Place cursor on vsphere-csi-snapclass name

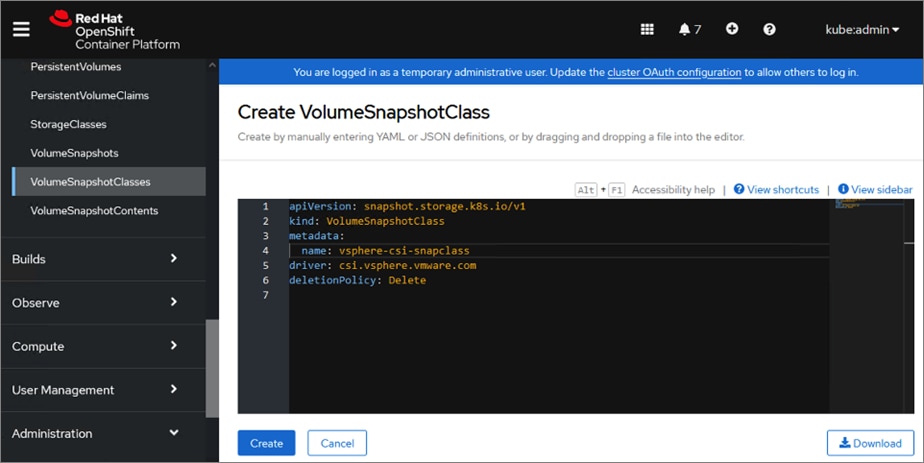pyautogui.click(x=404, y=251)
